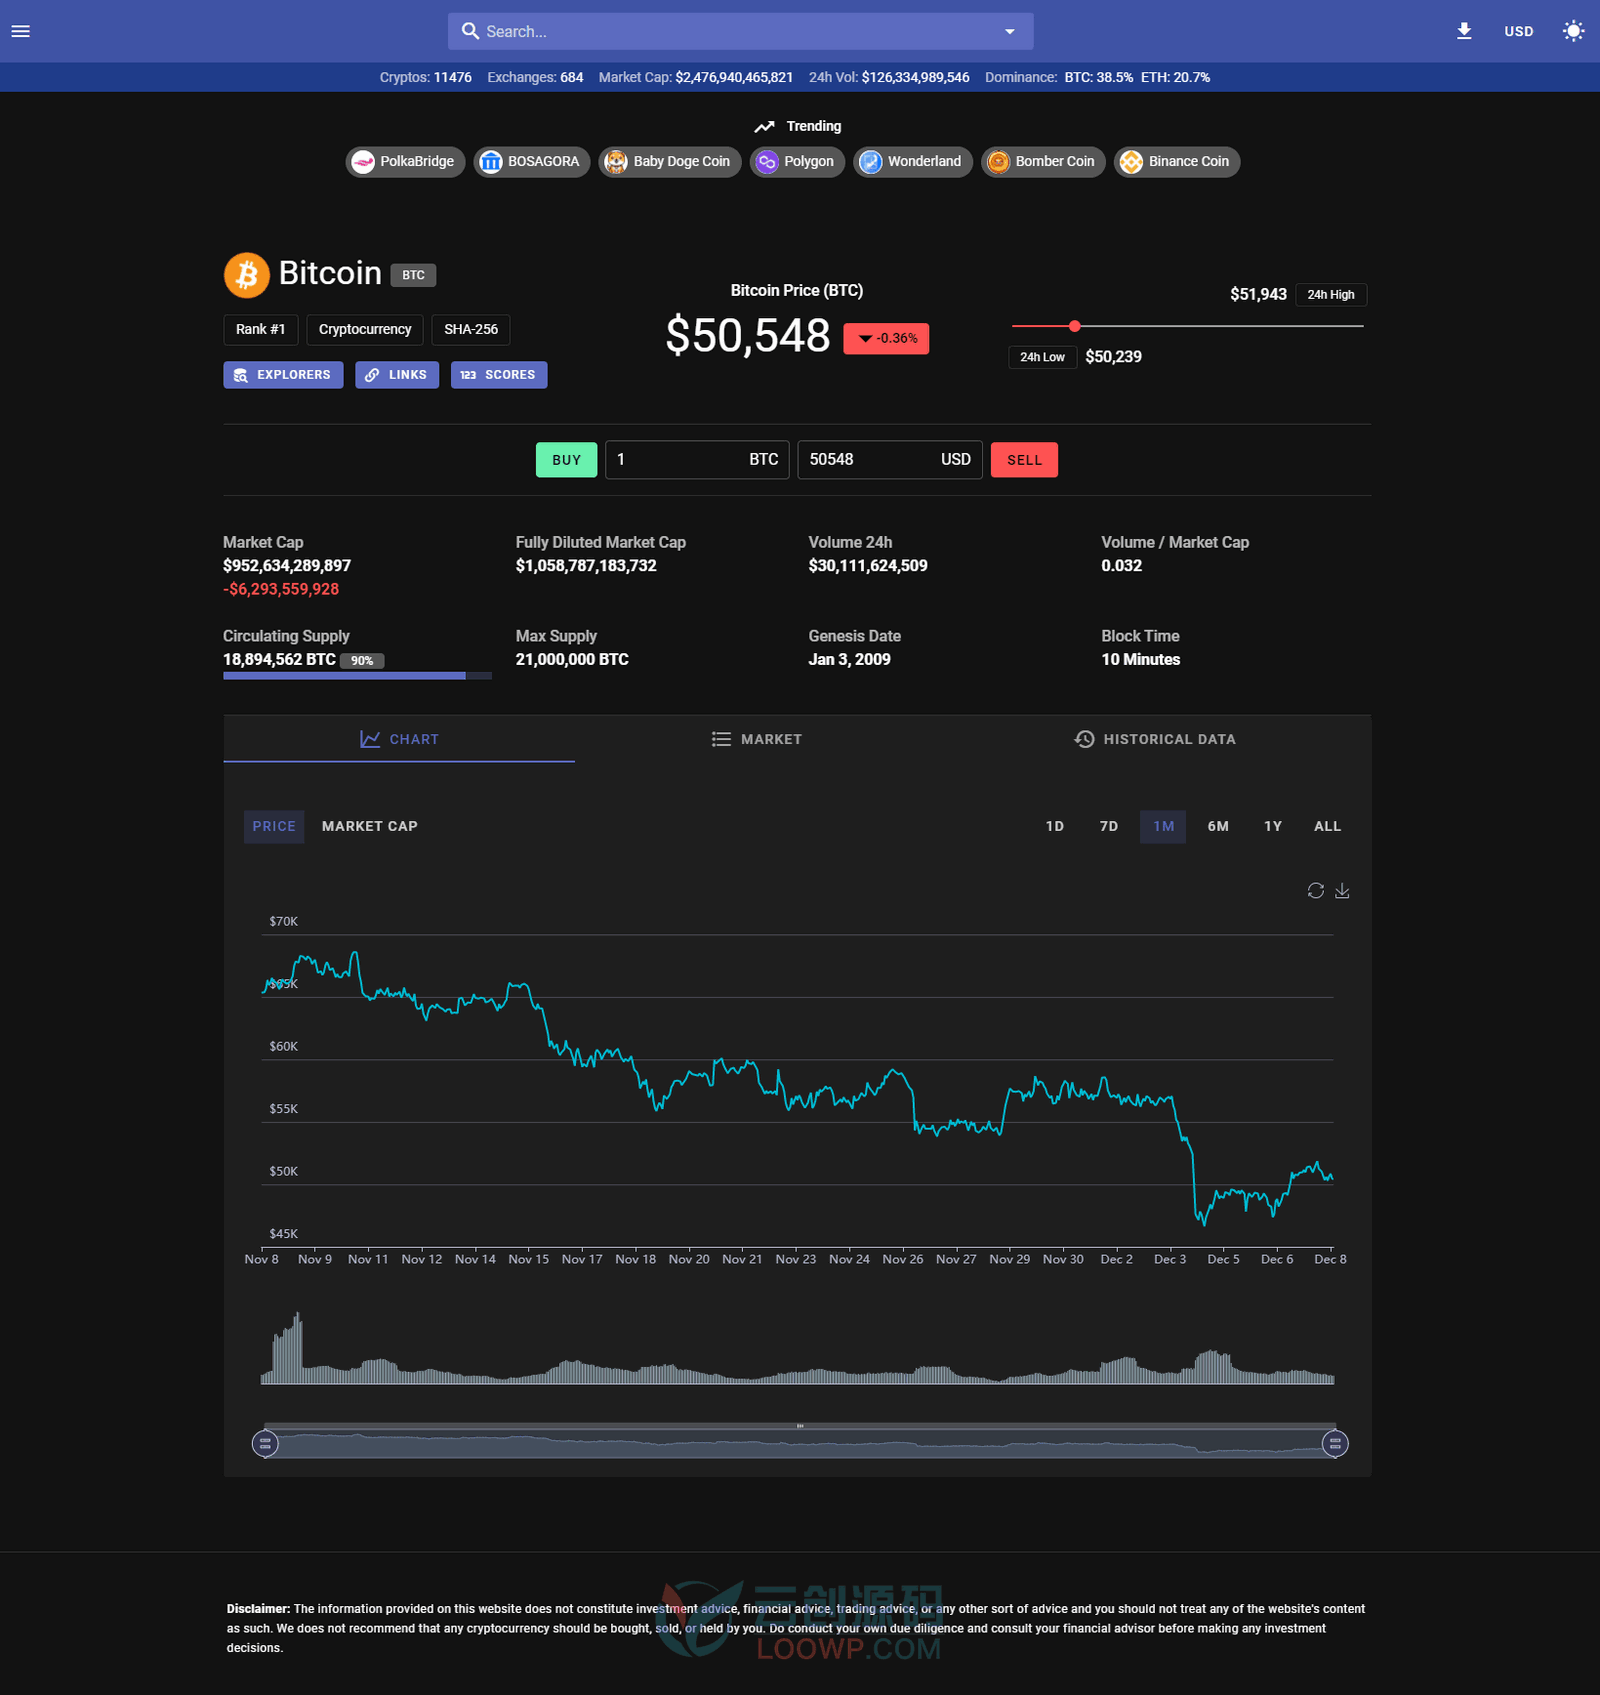
Task: Open the LINKS dropdown button
Action: tap(397, 375)
